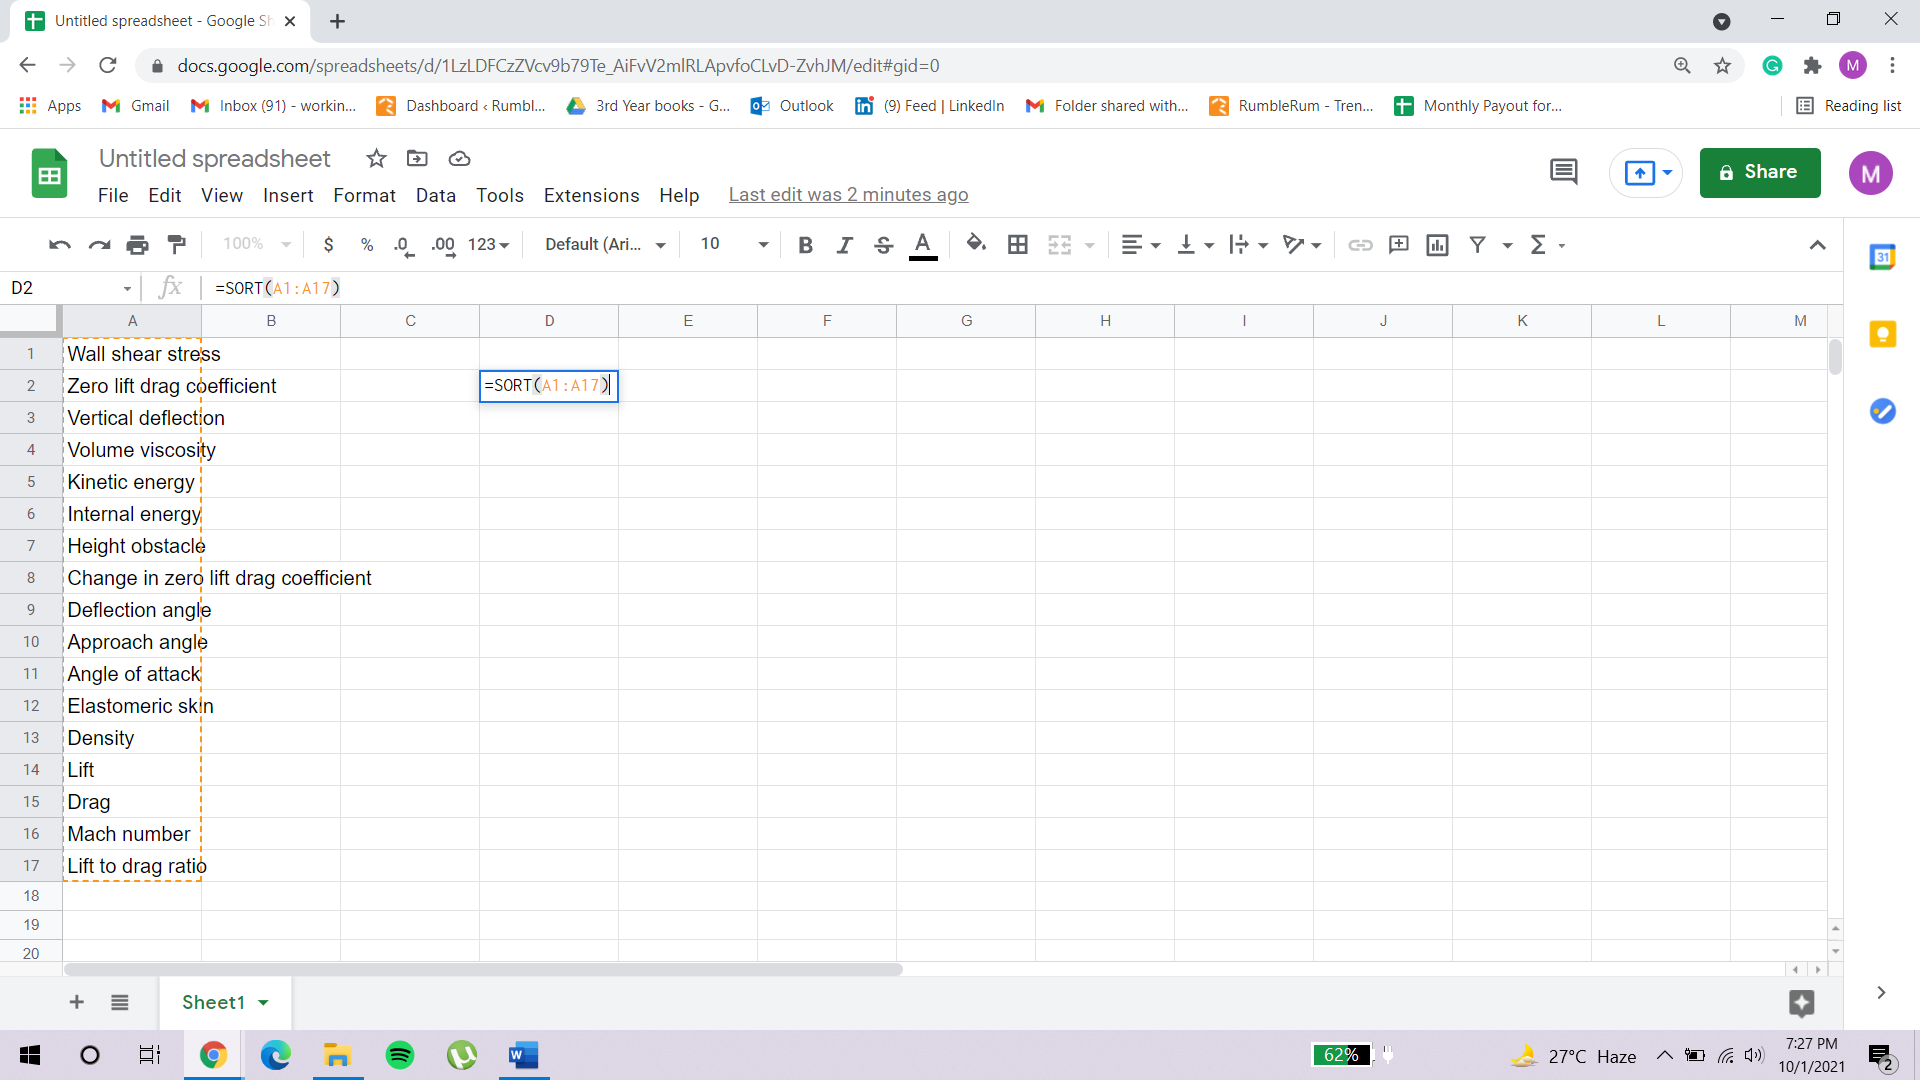Viewport: 1920px width, 1080px height.
Task: Open the Last edit version history link
Action: click(x=848, y=194)
